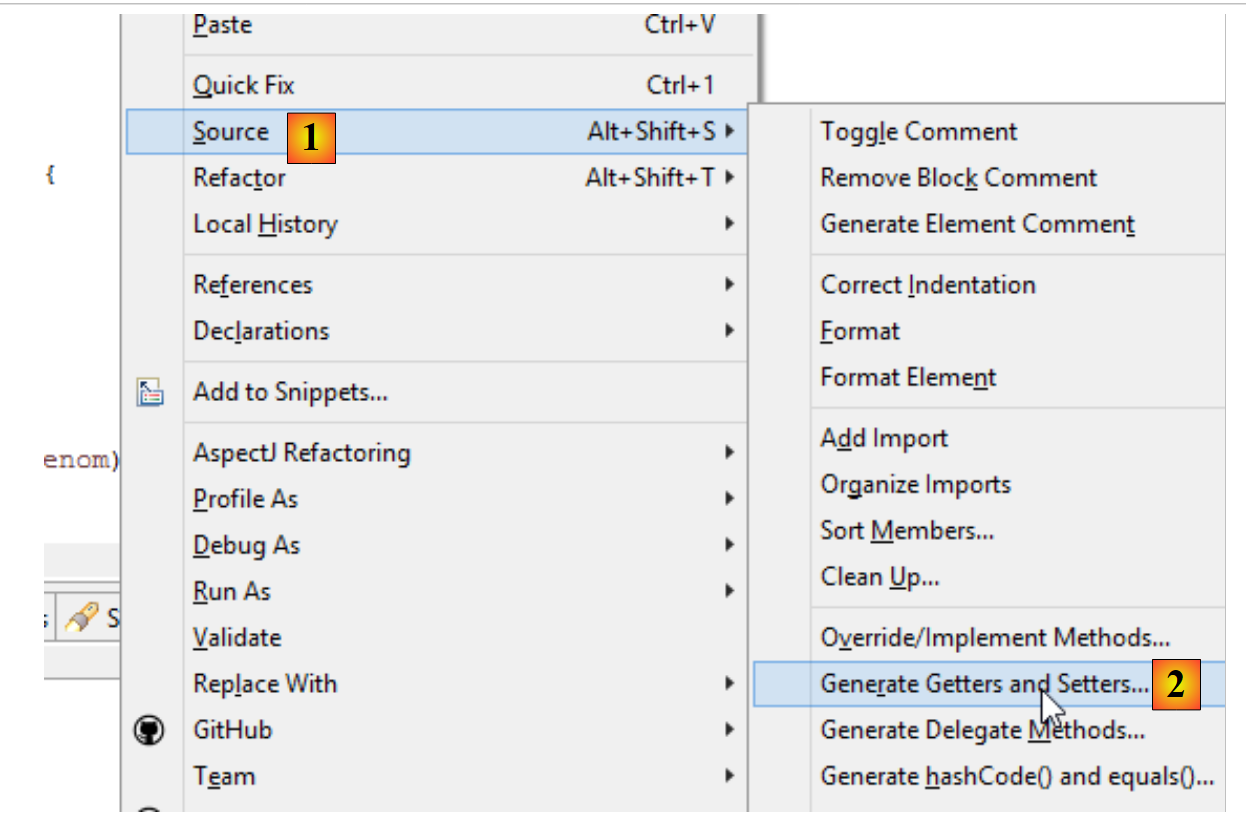Screen dimensions: 1246x821
Task: Select Generate Getters and Setters
Action: (984, 684)
